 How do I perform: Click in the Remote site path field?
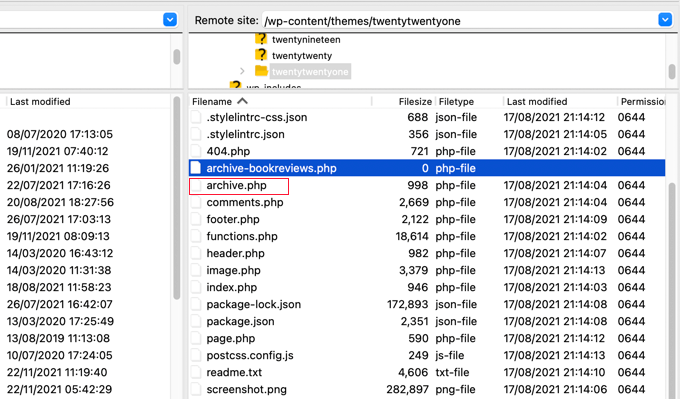[461, 20]
